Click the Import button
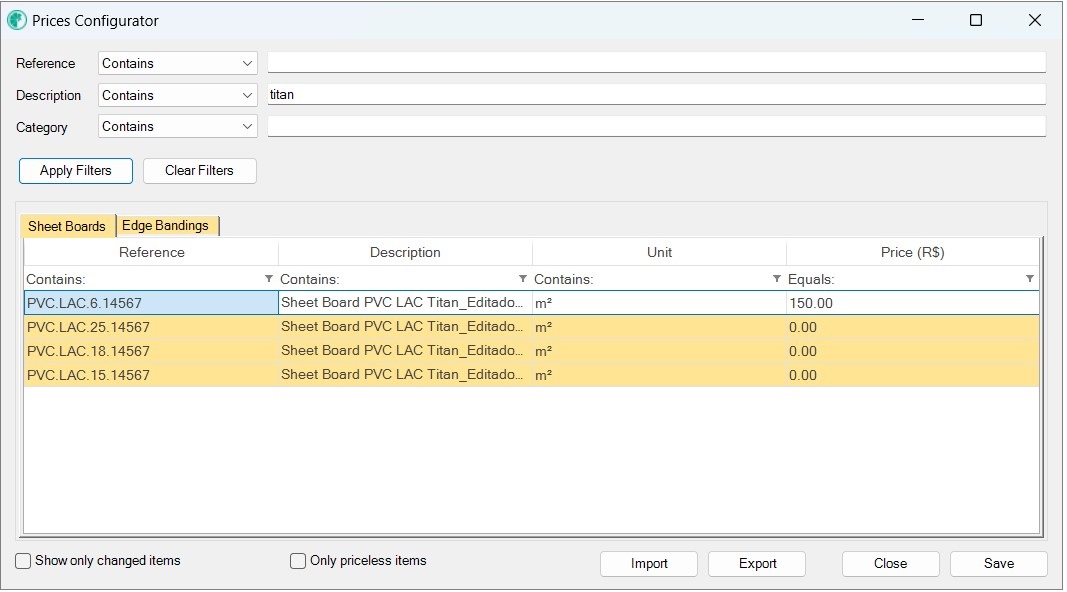Screen dimensions: 1067x592 [x=649, y=563]
